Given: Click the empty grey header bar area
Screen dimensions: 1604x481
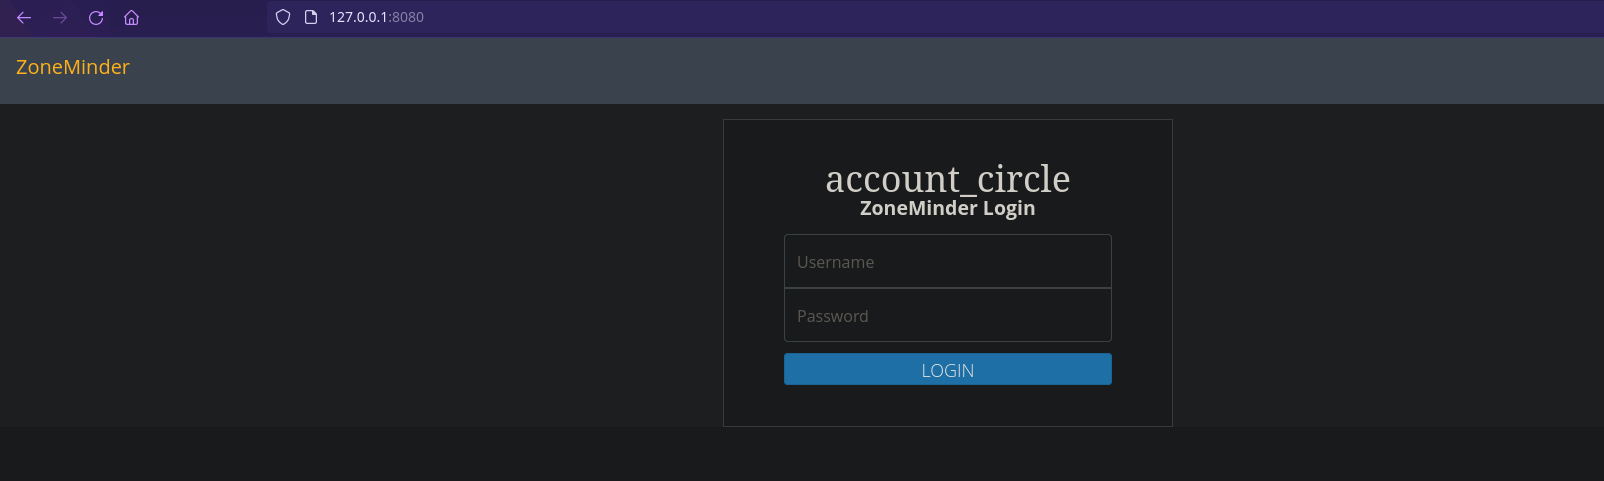Looking at the screenshot, I should pos(800,70).
